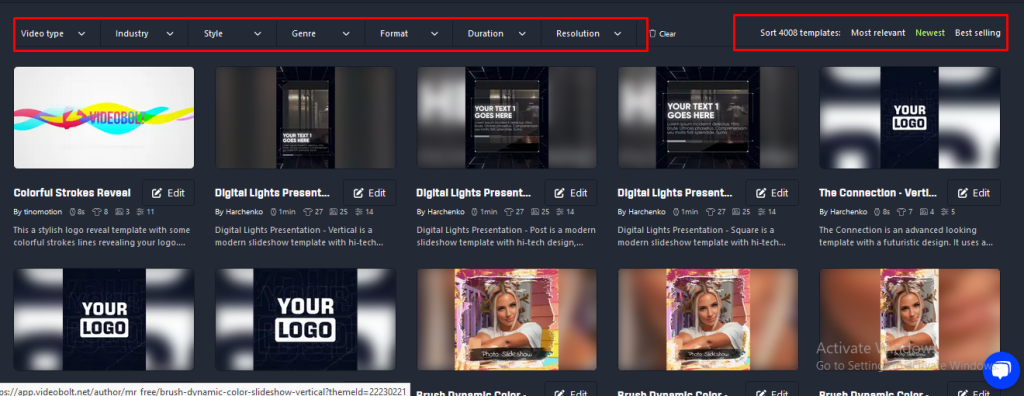Viewport: 1024px width, 396px height.
Task: Edit the Digital Lights Presentation Vertical template
Action: point(370,193)
